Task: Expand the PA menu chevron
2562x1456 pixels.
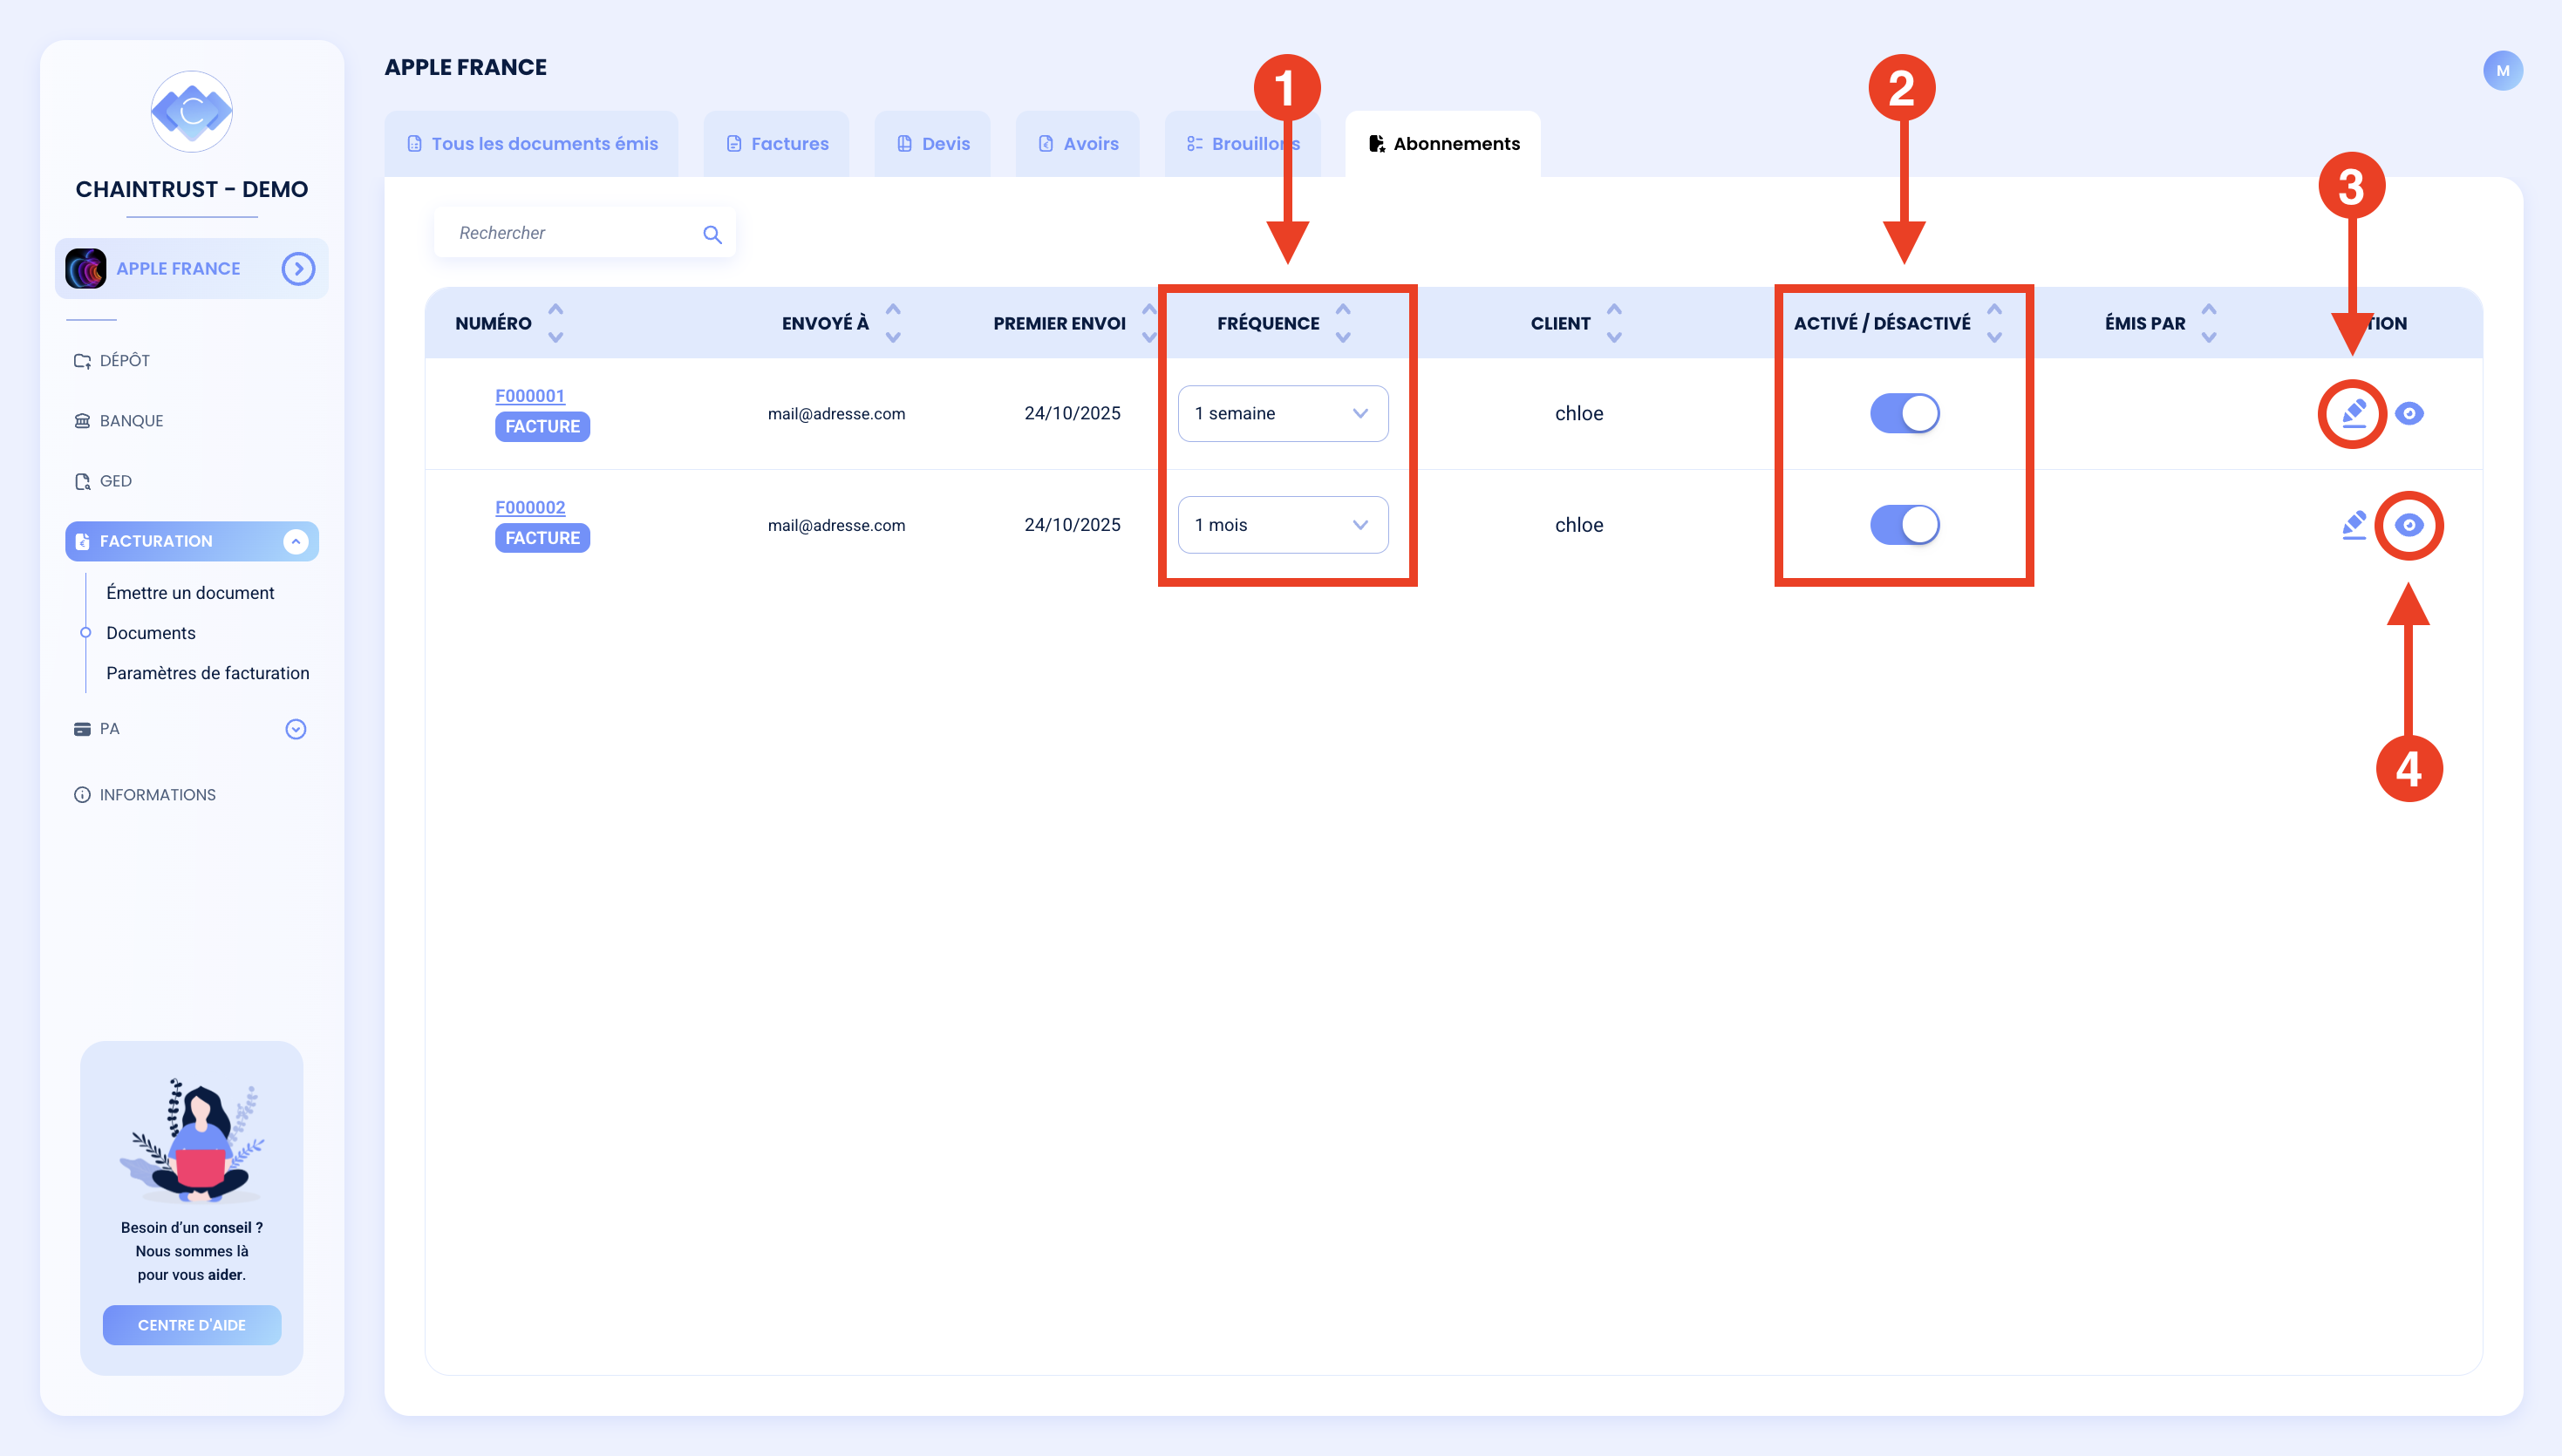Action: pos(295,729)
